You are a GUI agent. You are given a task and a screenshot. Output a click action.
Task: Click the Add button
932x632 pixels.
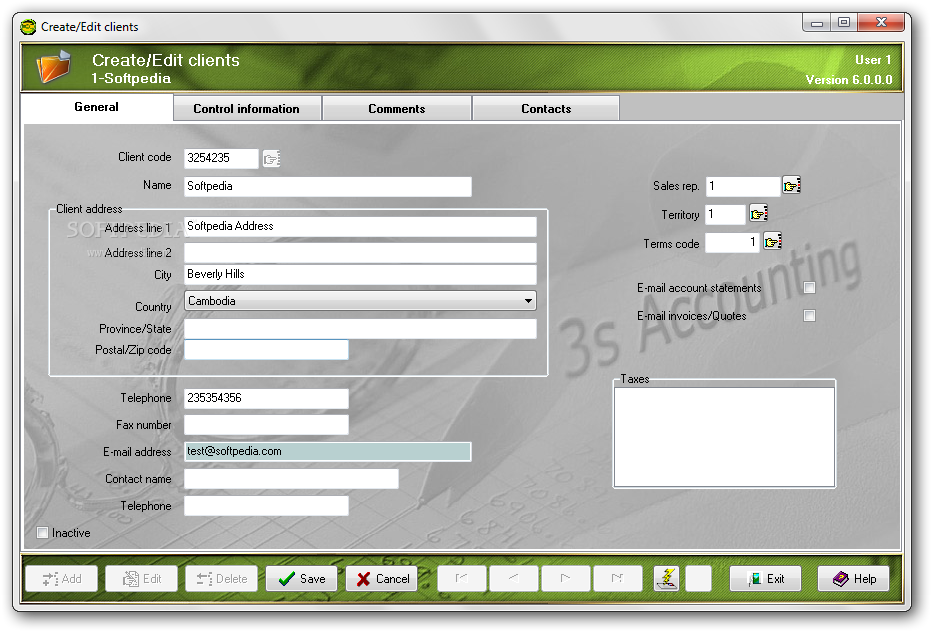click(x=62, y=578)
